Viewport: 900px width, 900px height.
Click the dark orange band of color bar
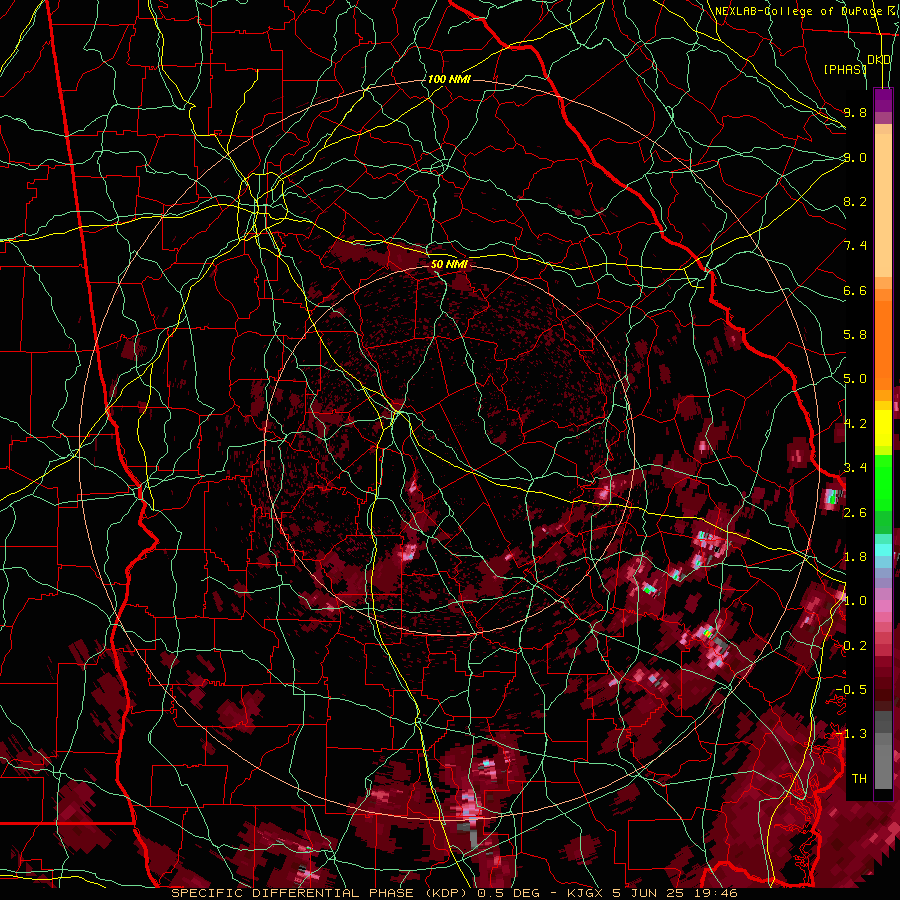click(x=883, y=344)
